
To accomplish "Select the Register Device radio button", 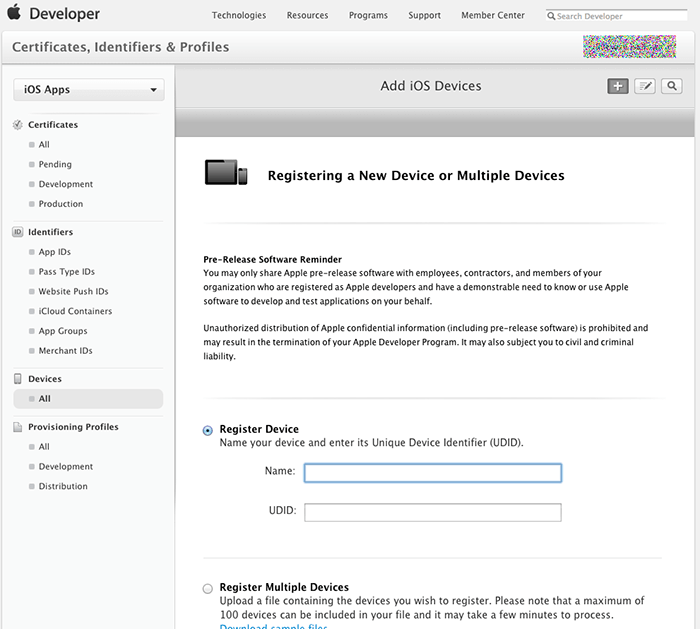I will 208,430.
